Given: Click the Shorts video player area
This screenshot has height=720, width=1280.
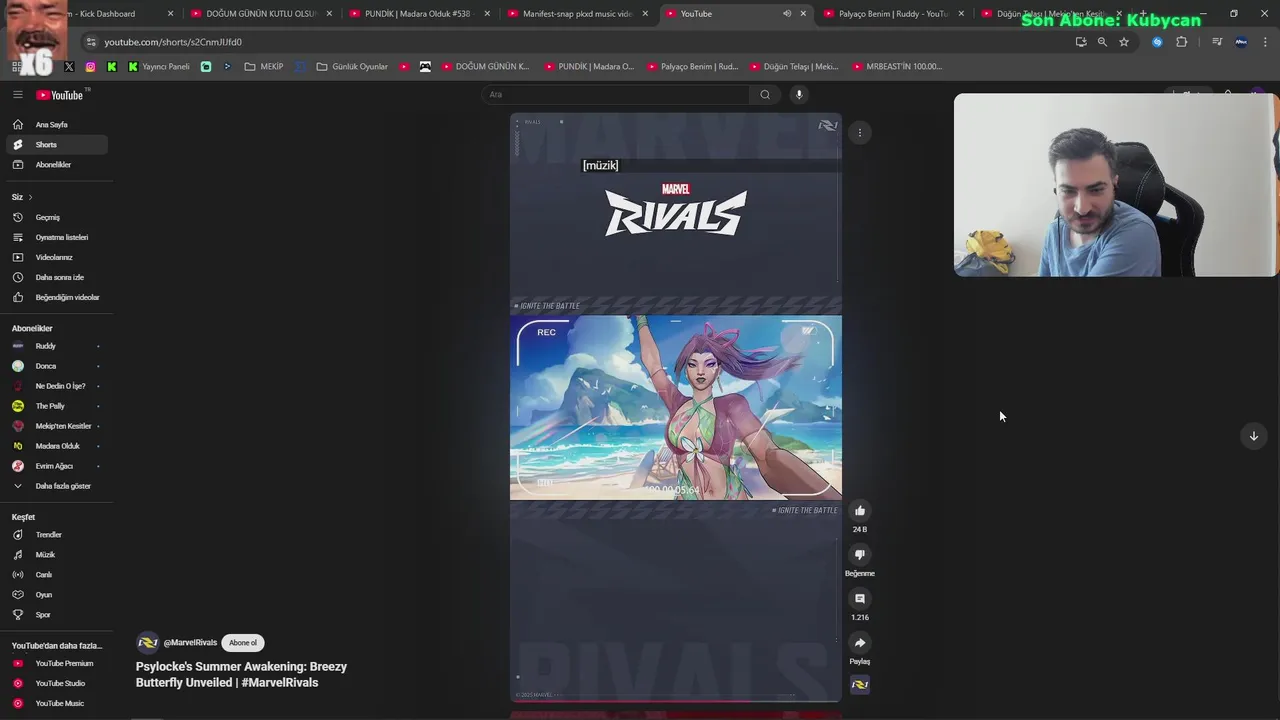Looking at the screenshot, I should [x=676, y=407].
